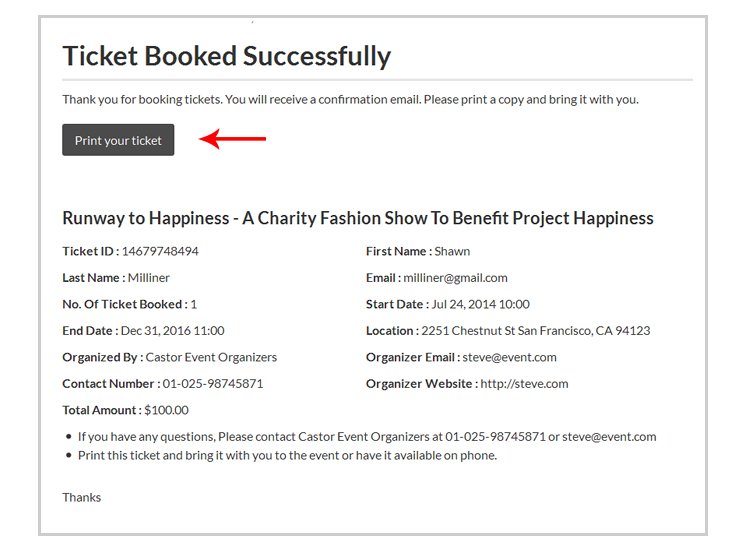Click the End Date Dec 31, 2016 value

tap(173, 331)
